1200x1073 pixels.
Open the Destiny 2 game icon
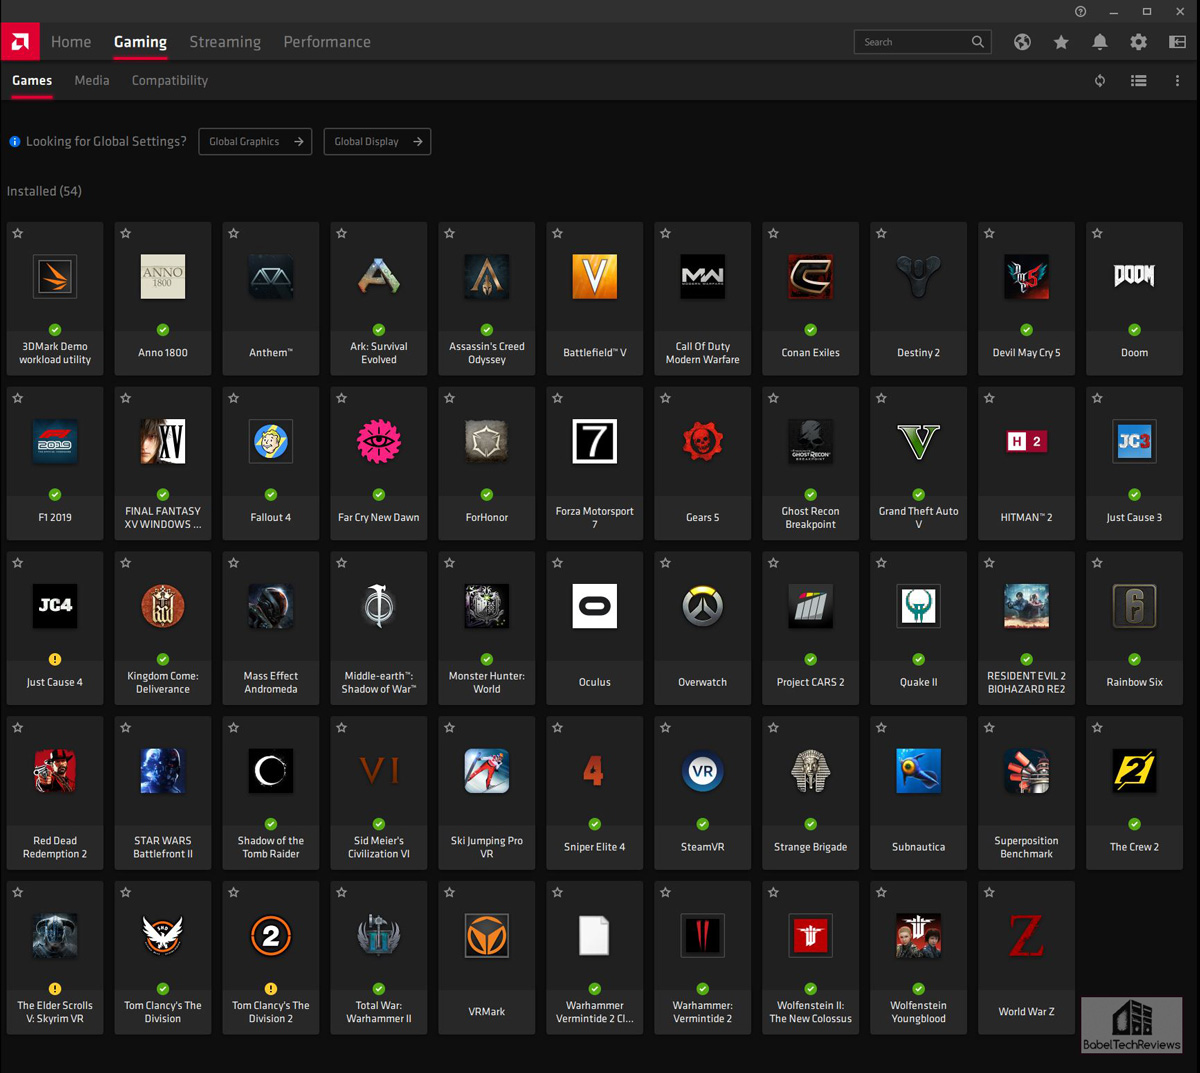(918, 276)
